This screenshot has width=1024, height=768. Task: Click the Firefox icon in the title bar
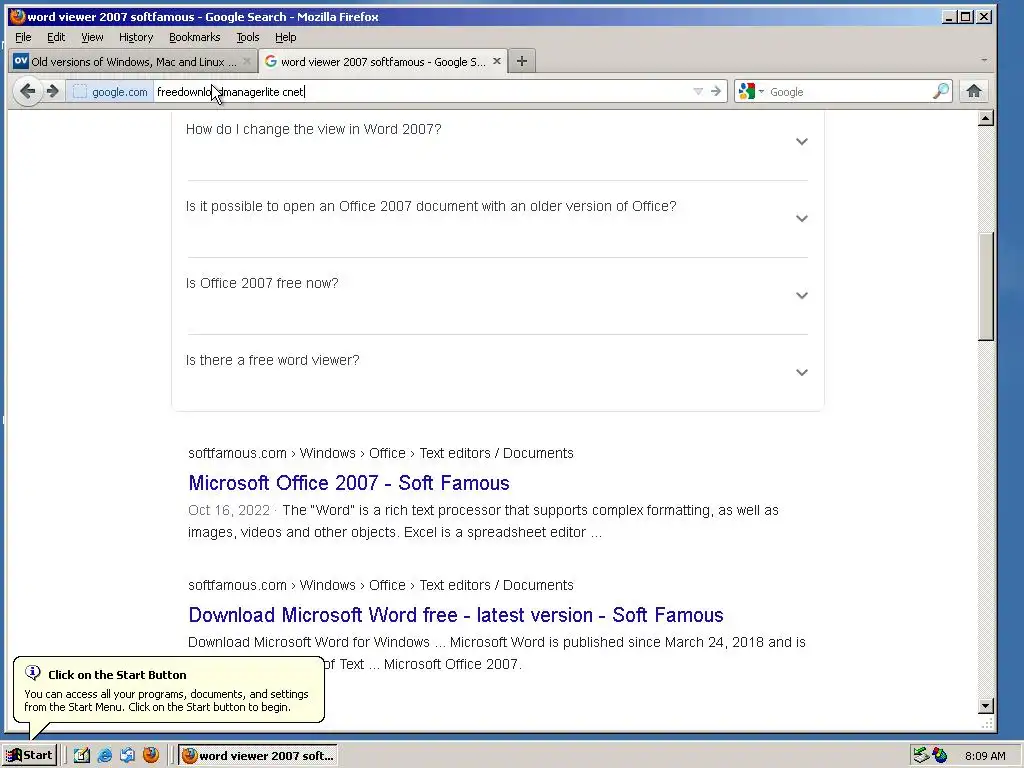[18, 16]
